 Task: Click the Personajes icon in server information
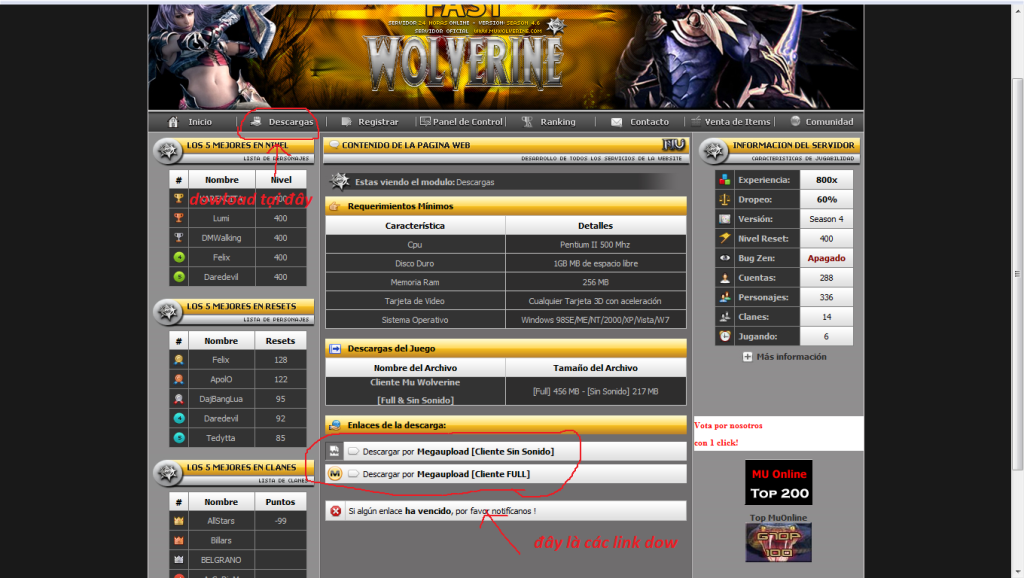(725, 297)
